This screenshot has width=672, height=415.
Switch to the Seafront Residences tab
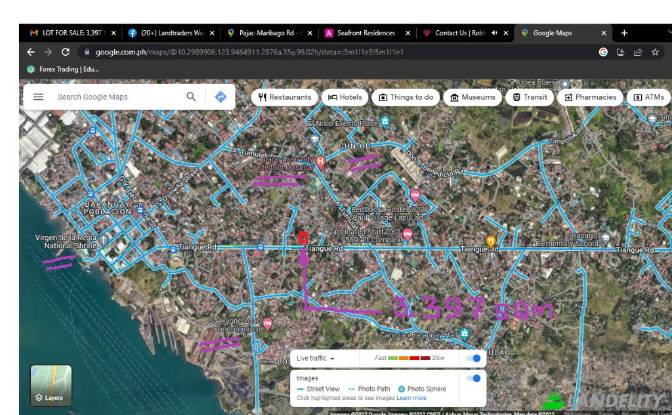365,32
